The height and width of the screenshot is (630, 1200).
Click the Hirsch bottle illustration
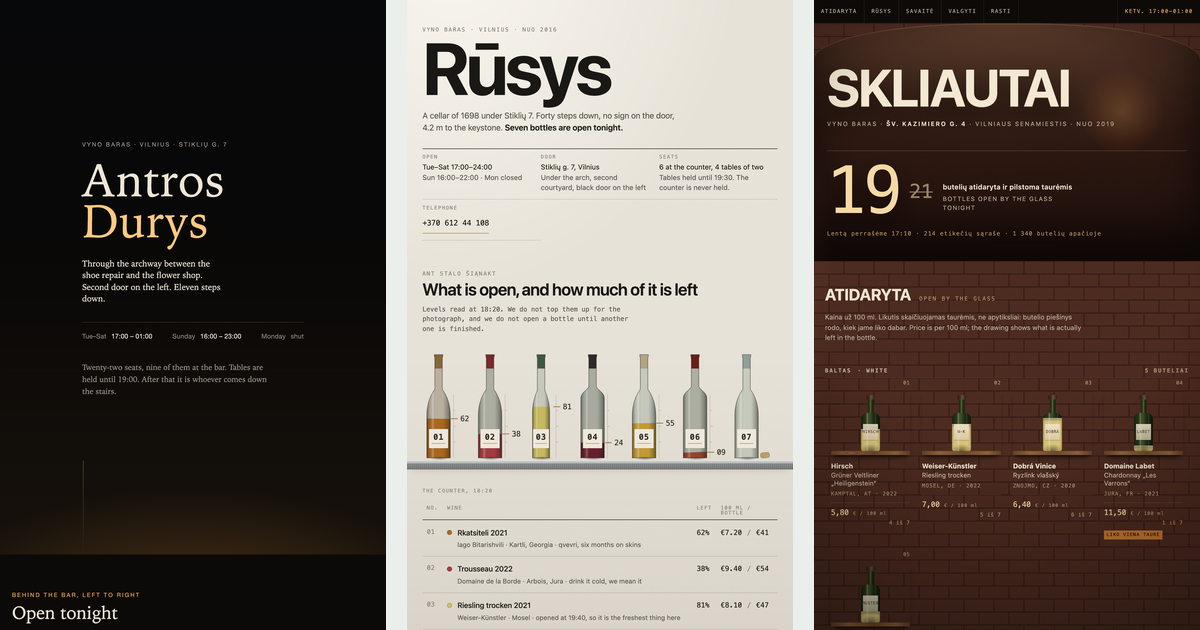870,423
